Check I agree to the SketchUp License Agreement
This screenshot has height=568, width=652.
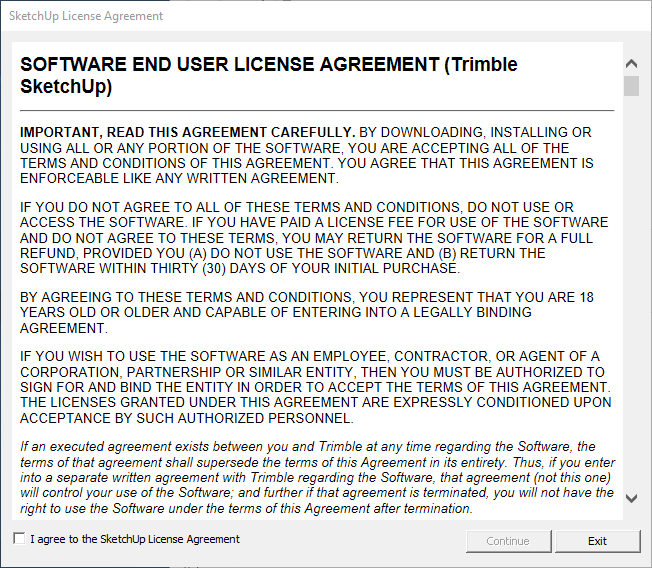[x=19, y=538]
